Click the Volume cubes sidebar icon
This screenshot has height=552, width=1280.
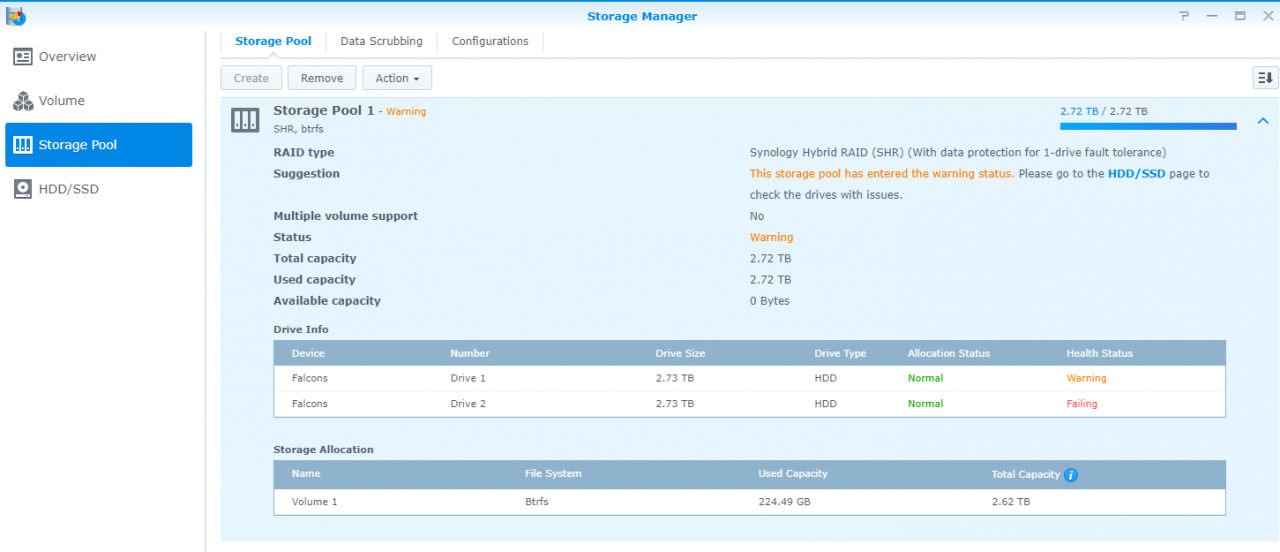click(x=23, y=101)
